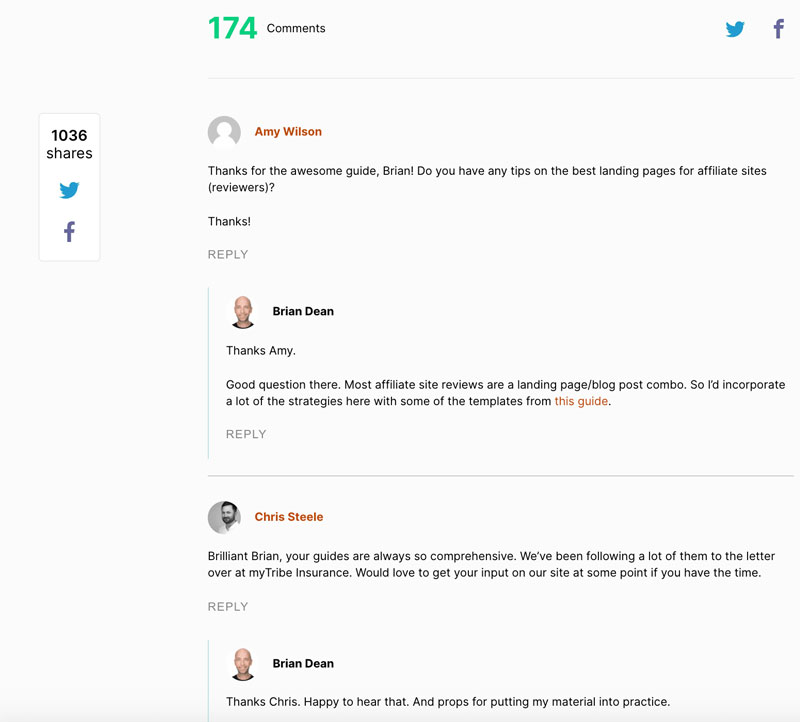Open Chris Steele's profile link
800x722 pixels.
[289, 517]
